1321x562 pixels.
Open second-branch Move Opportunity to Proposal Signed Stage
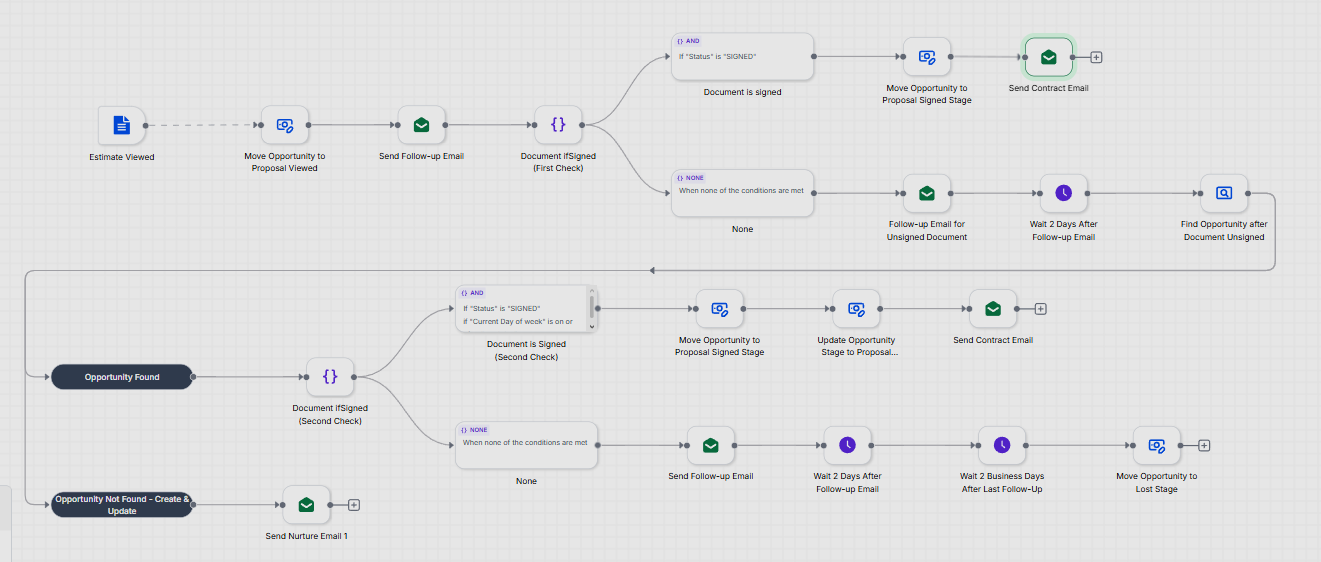(x=719, y=309)
